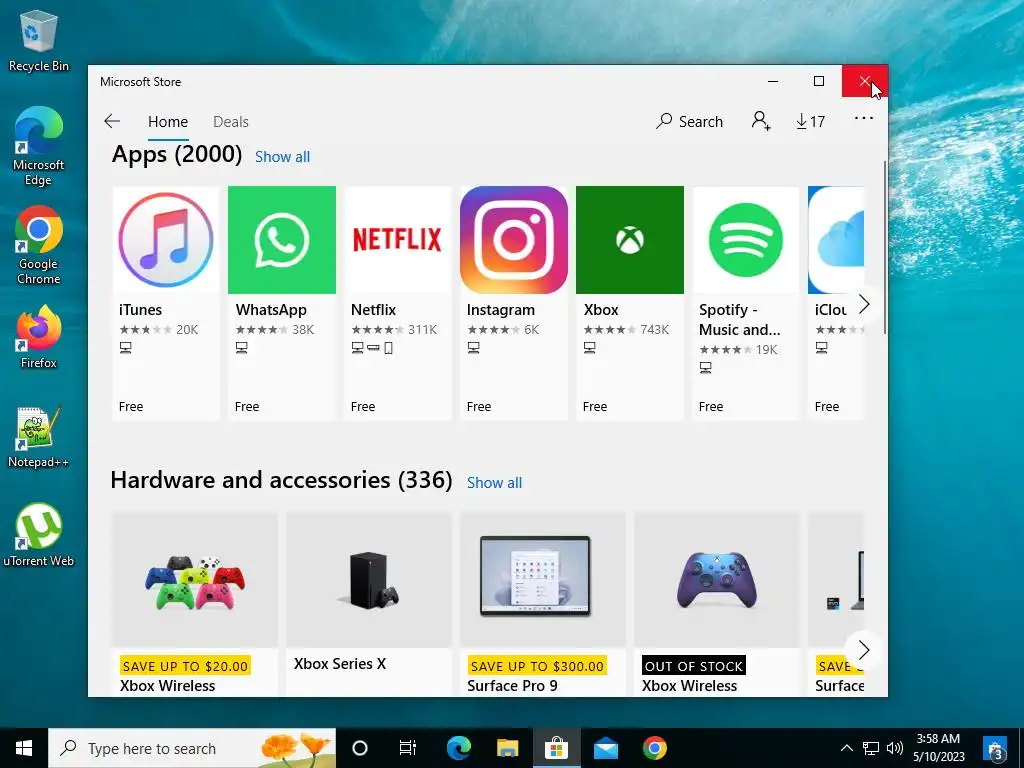The width and height of the screenshot is (1024, 768).
Task: Select the Recycle Bin desktop icon
Action: click(x=39, y=41)
